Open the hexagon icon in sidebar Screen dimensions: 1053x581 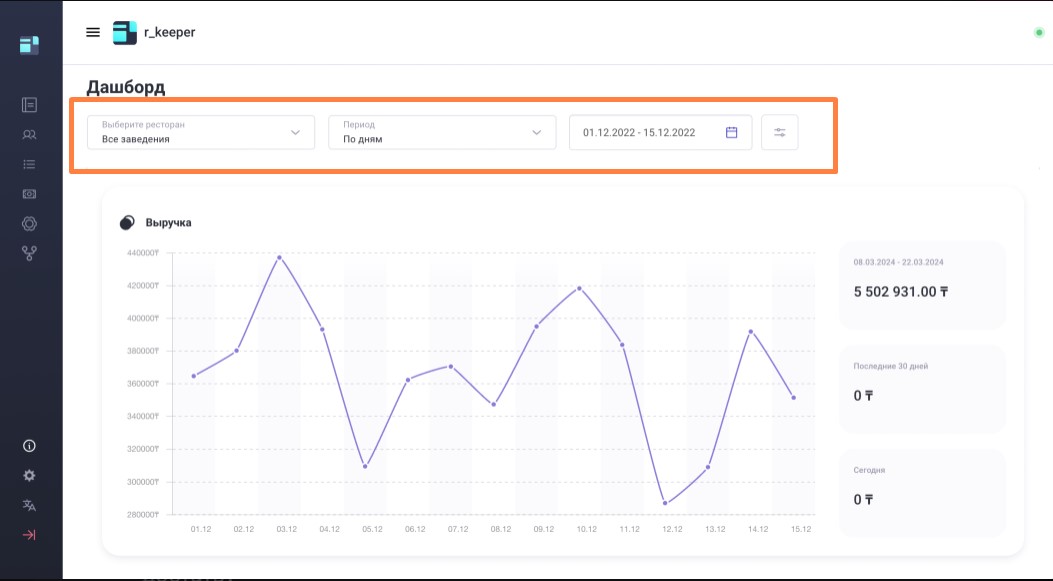pyautogui.click(x=30, y=224)
